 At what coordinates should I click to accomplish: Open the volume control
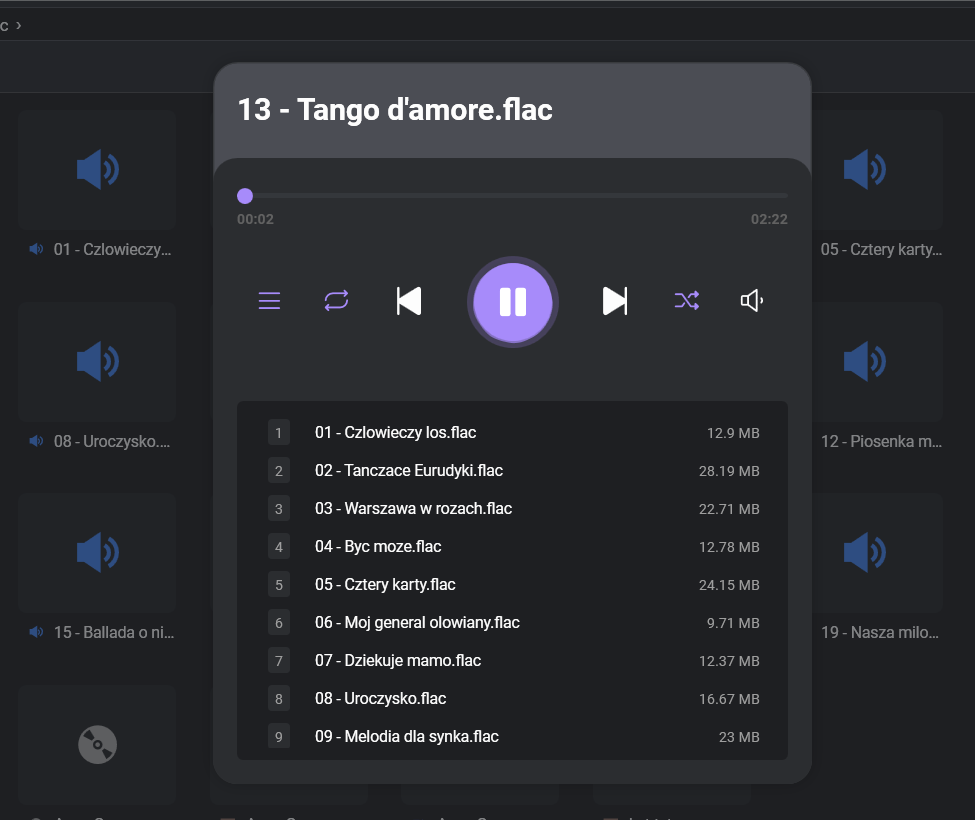pos(750,300)
